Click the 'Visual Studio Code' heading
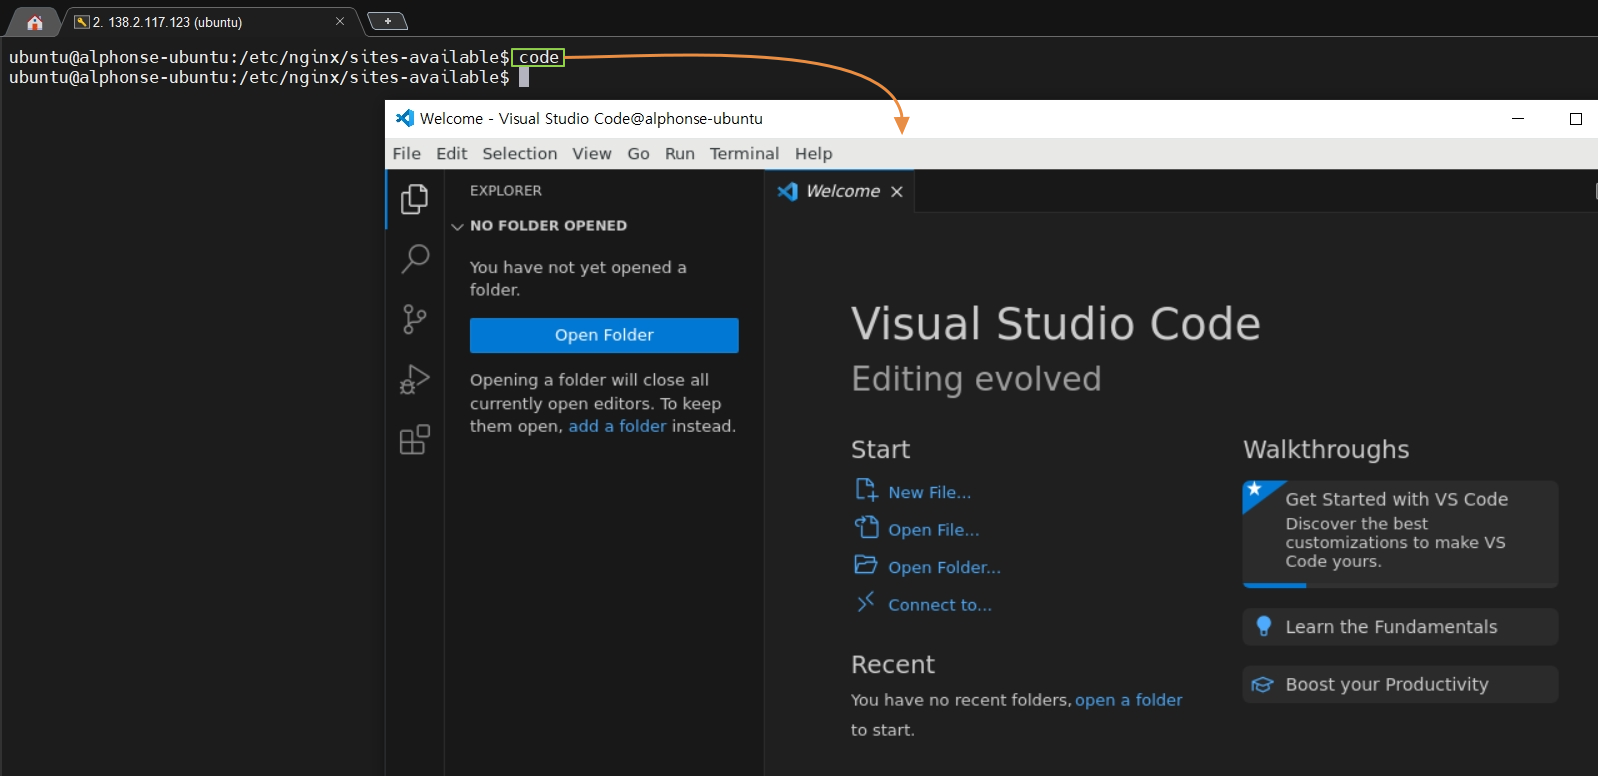The width and height of the screenshot is (1598, 776). (x=1055, y=324)
